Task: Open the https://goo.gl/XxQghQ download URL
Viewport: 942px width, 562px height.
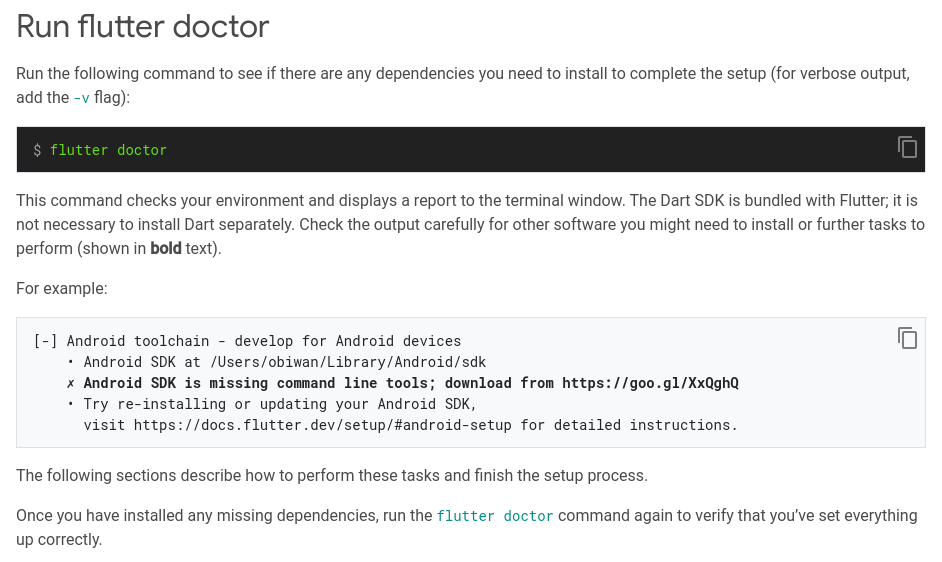Action: [x=650, y=383]
